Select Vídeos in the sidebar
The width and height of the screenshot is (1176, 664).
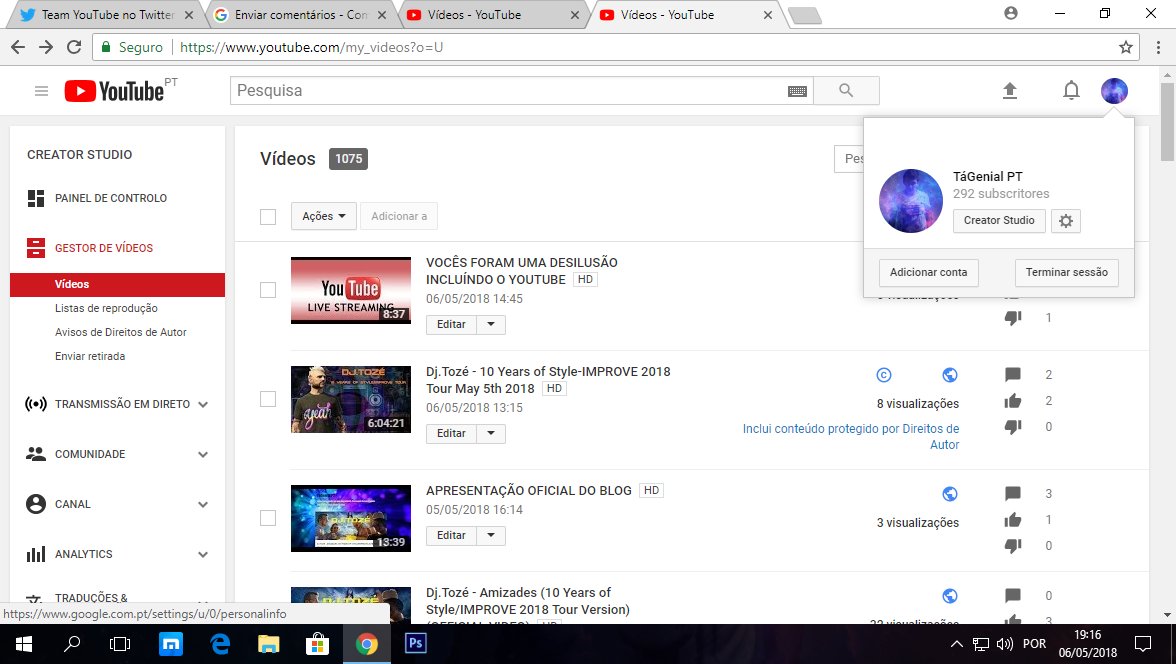[117, 284]
